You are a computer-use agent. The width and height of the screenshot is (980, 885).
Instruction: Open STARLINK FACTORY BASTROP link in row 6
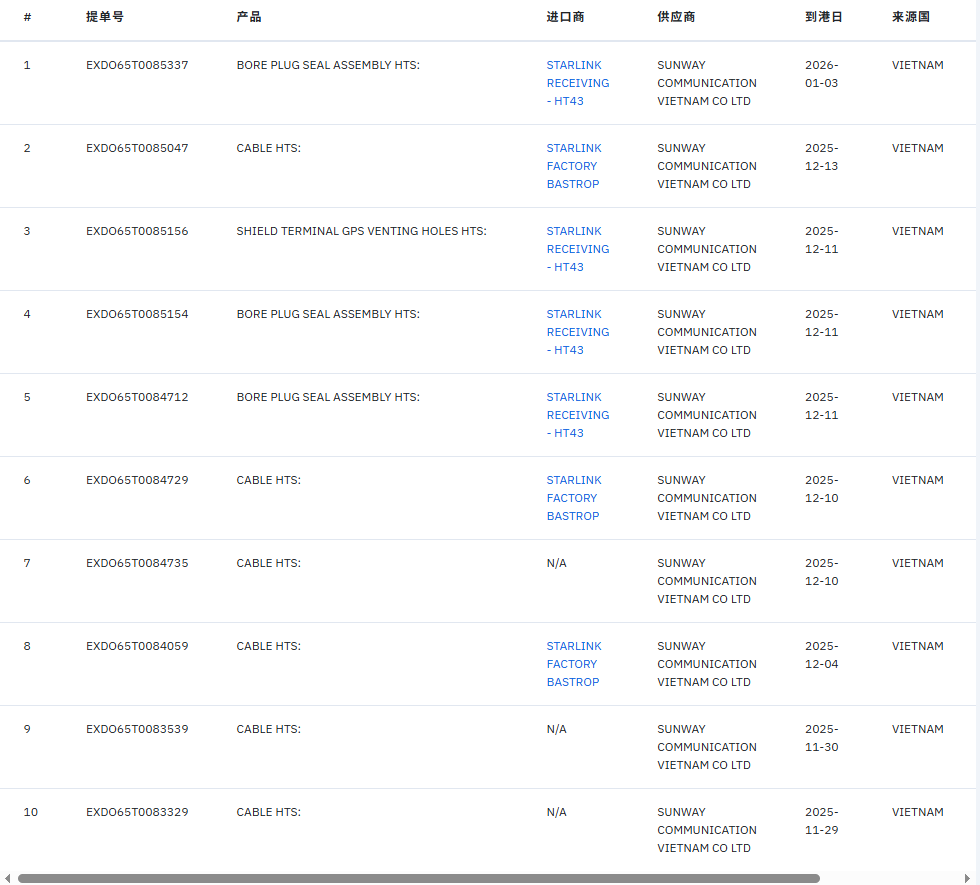pos(574,498)
